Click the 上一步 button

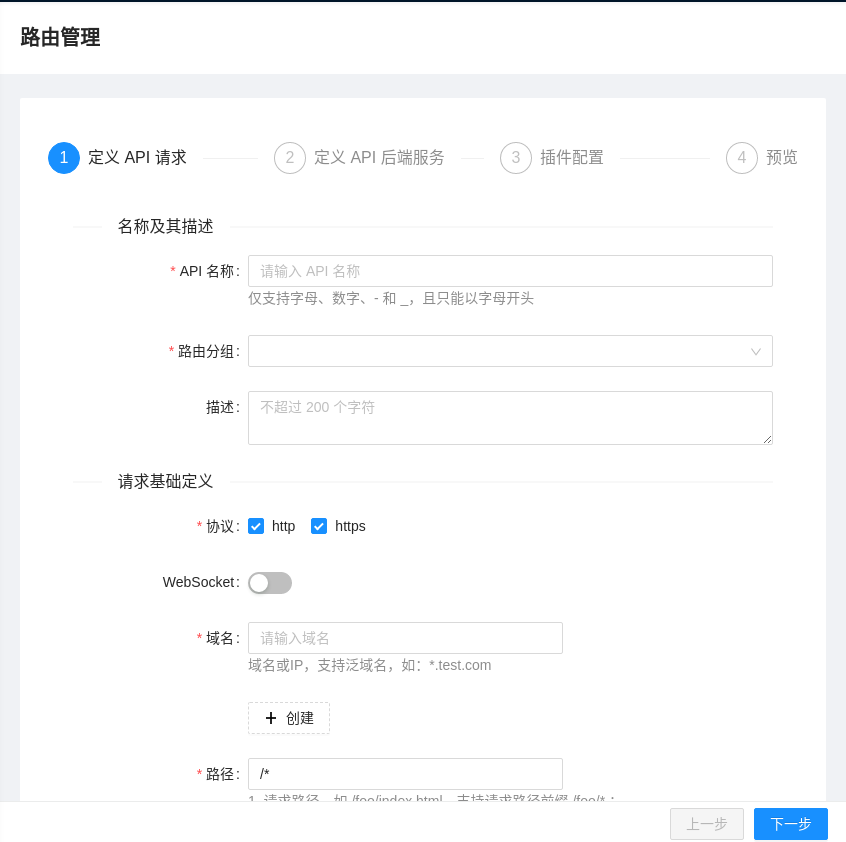pyautogui.click(x=707, y=824)
